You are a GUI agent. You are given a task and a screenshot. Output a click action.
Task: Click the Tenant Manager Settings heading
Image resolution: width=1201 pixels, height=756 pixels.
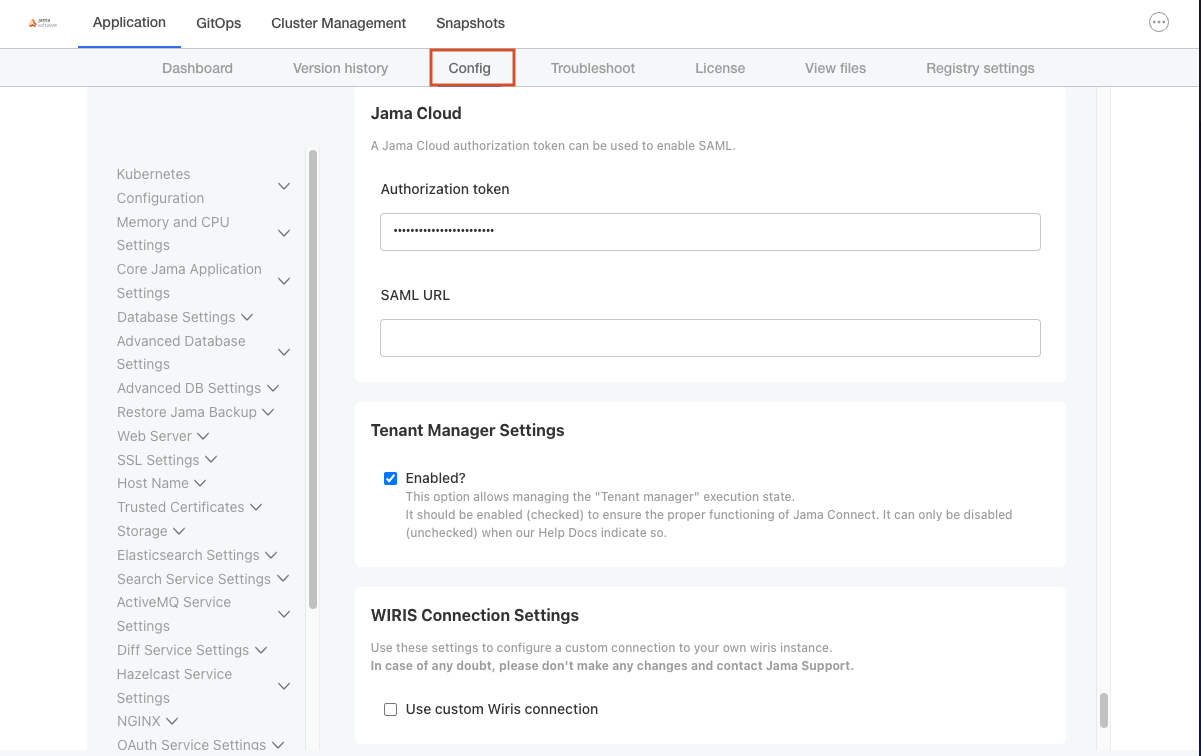(468, 430)
